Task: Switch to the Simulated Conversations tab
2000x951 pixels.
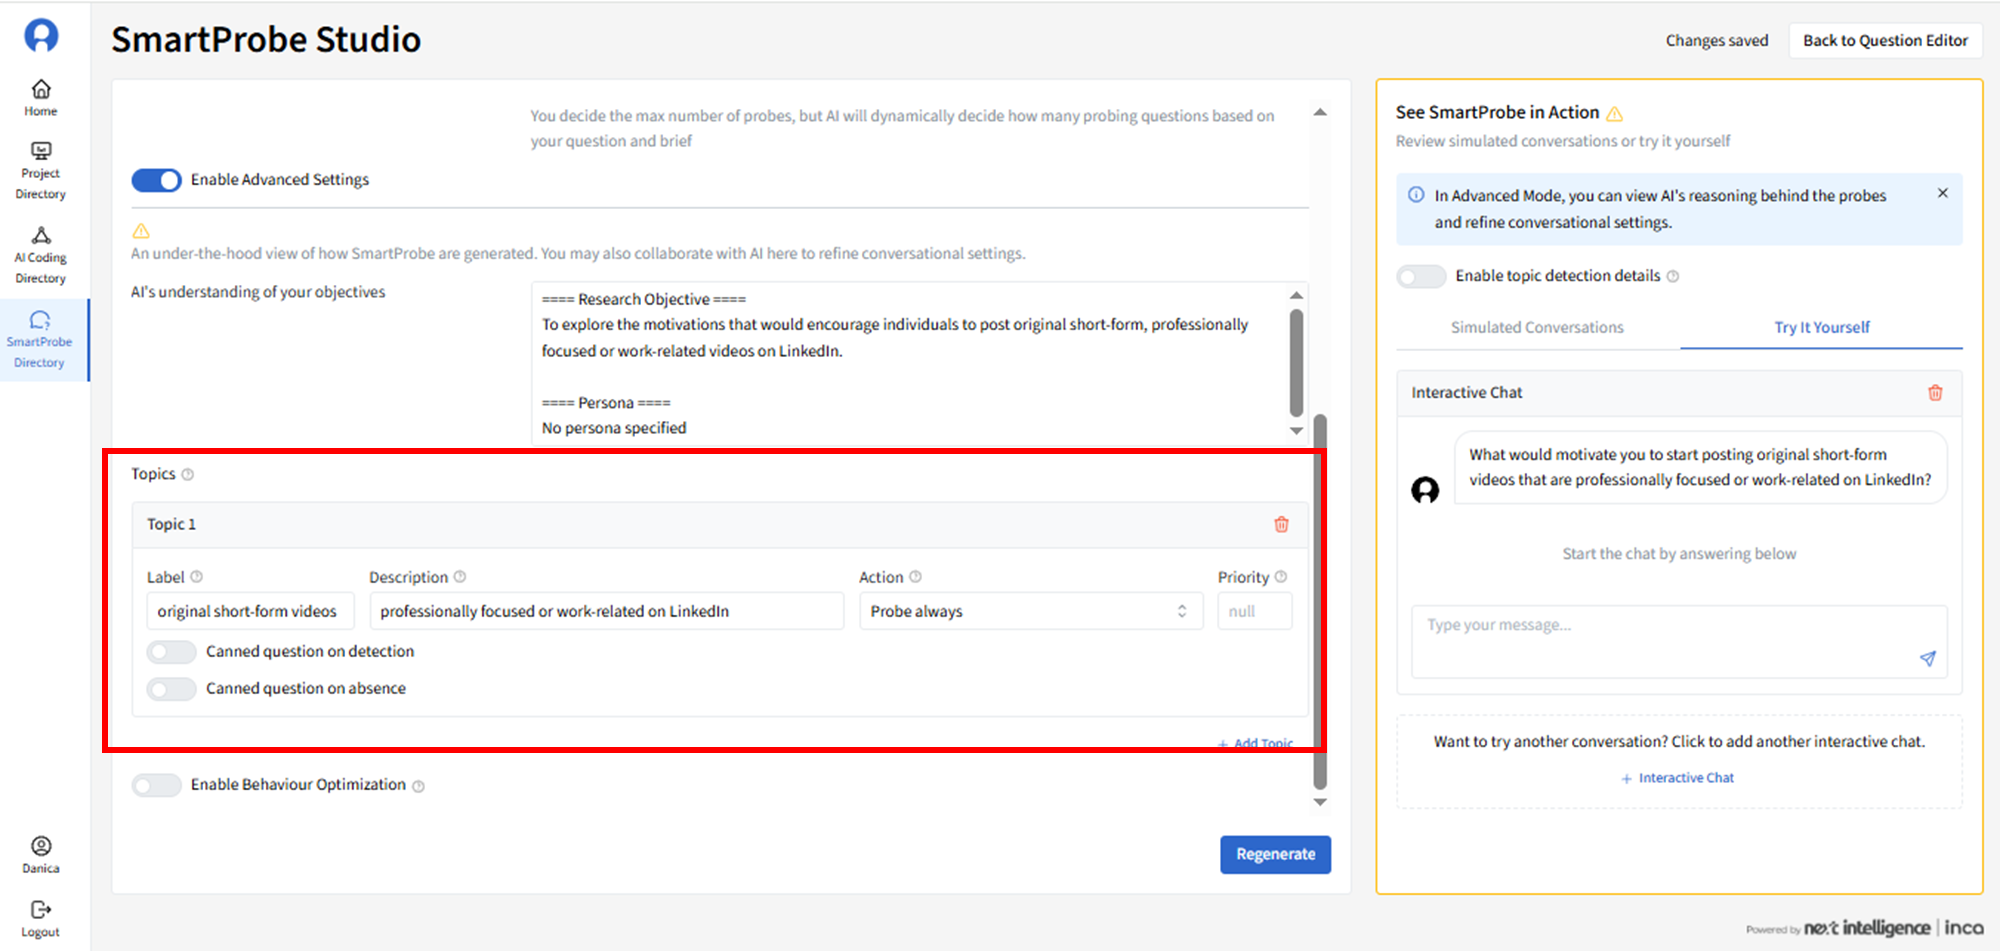Action: pos(1537,327)
